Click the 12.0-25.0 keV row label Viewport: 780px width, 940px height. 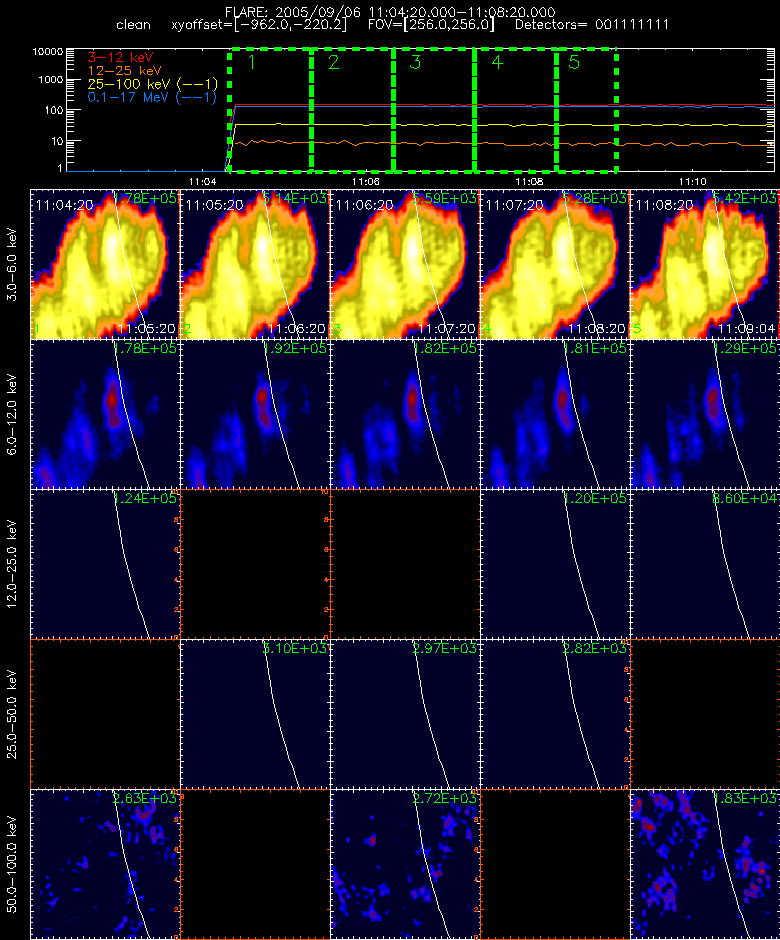tap(12, 564)
